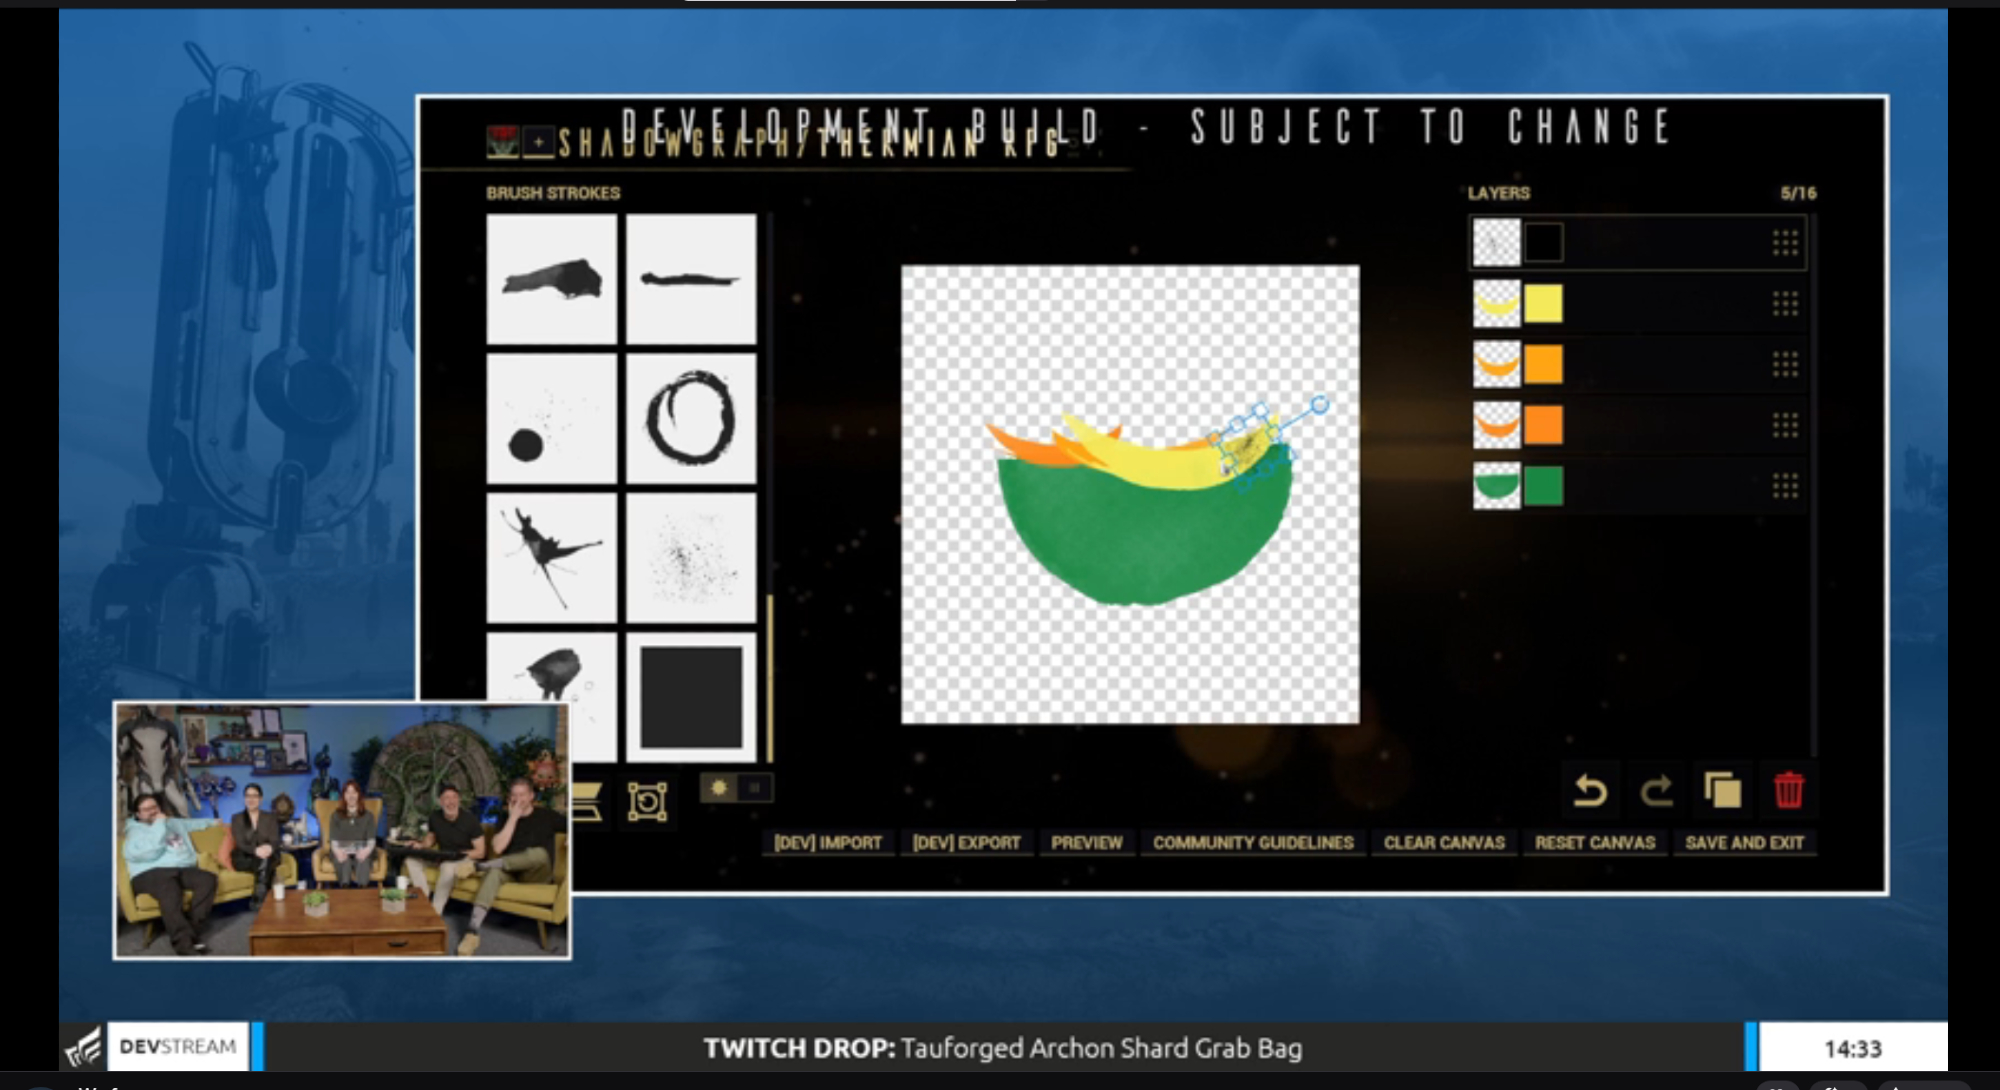
Task: Click Save and Exit
Action: (x=1744, y=843)
